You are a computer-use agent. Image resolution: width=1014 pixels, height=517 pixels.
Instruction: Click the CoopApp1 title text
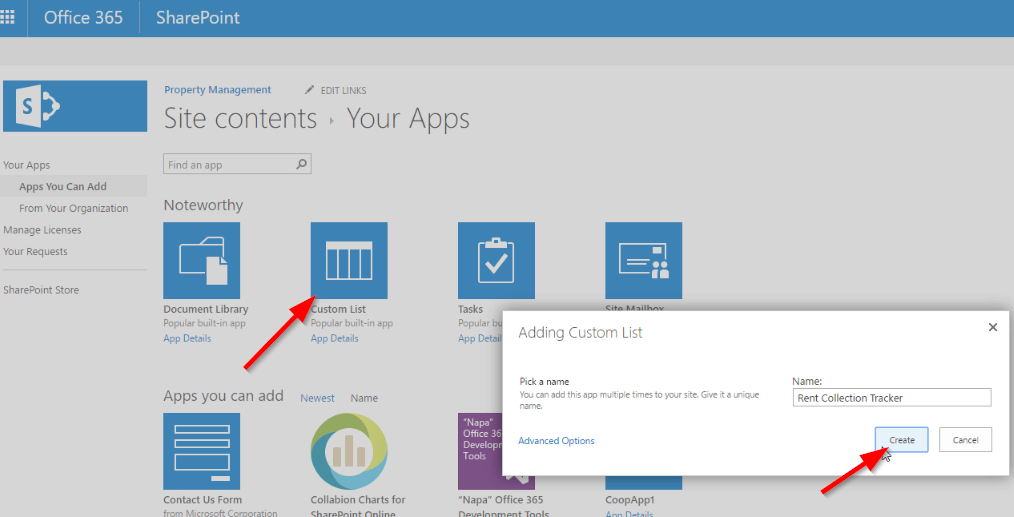630,500
